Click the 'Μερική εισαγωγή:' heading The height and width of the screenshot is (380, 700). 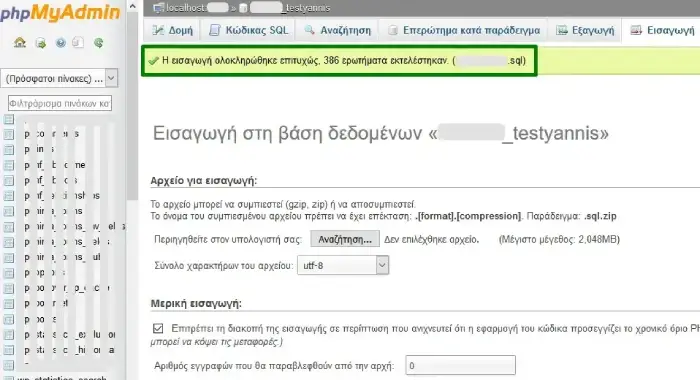pyautogui.click(x=196, y=304)
